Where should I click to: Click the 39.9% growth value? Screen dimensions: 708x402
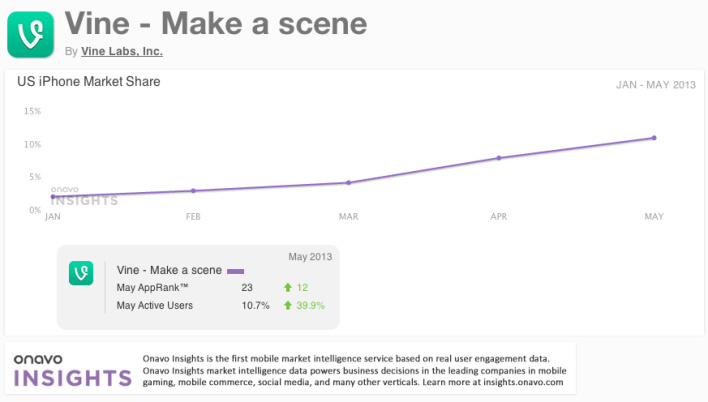tap(310, 306)
